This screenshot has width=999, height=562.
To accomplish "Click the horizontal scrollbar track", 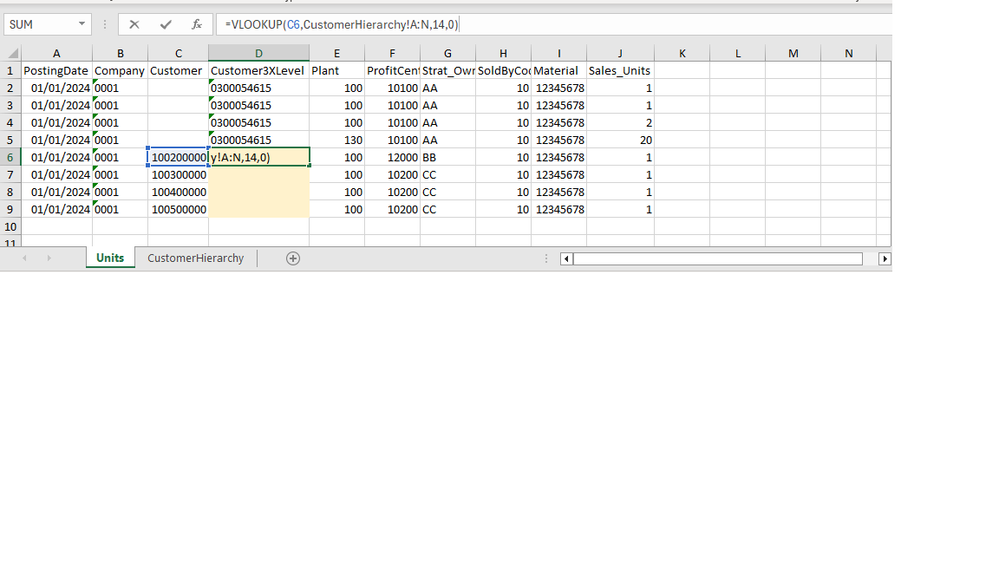I will point(718,259).
